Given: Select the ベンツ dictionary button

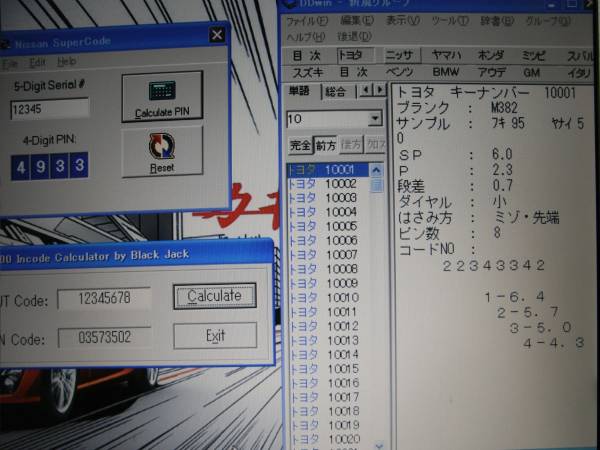Looking at the screenshot, I should tap(399, 72).
